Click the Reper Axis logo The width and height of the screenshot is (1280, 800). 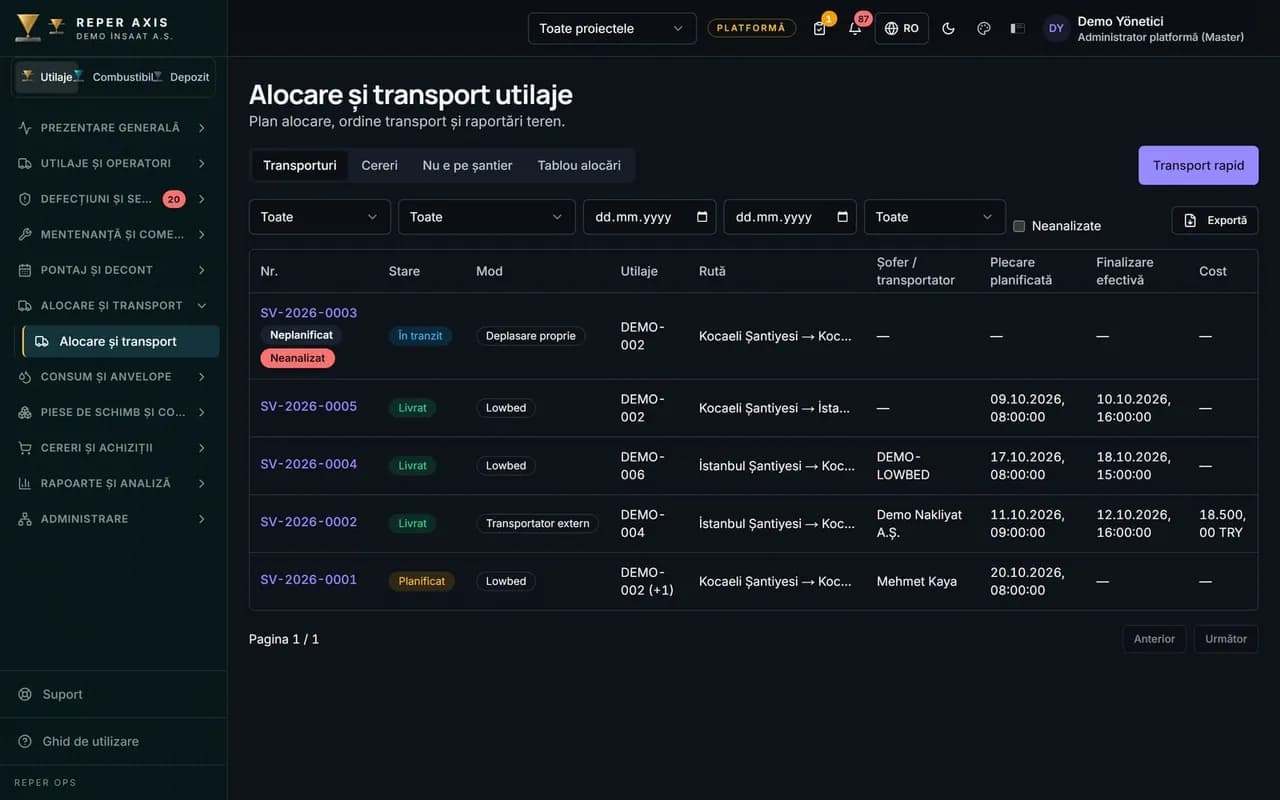tap(28, 28)
